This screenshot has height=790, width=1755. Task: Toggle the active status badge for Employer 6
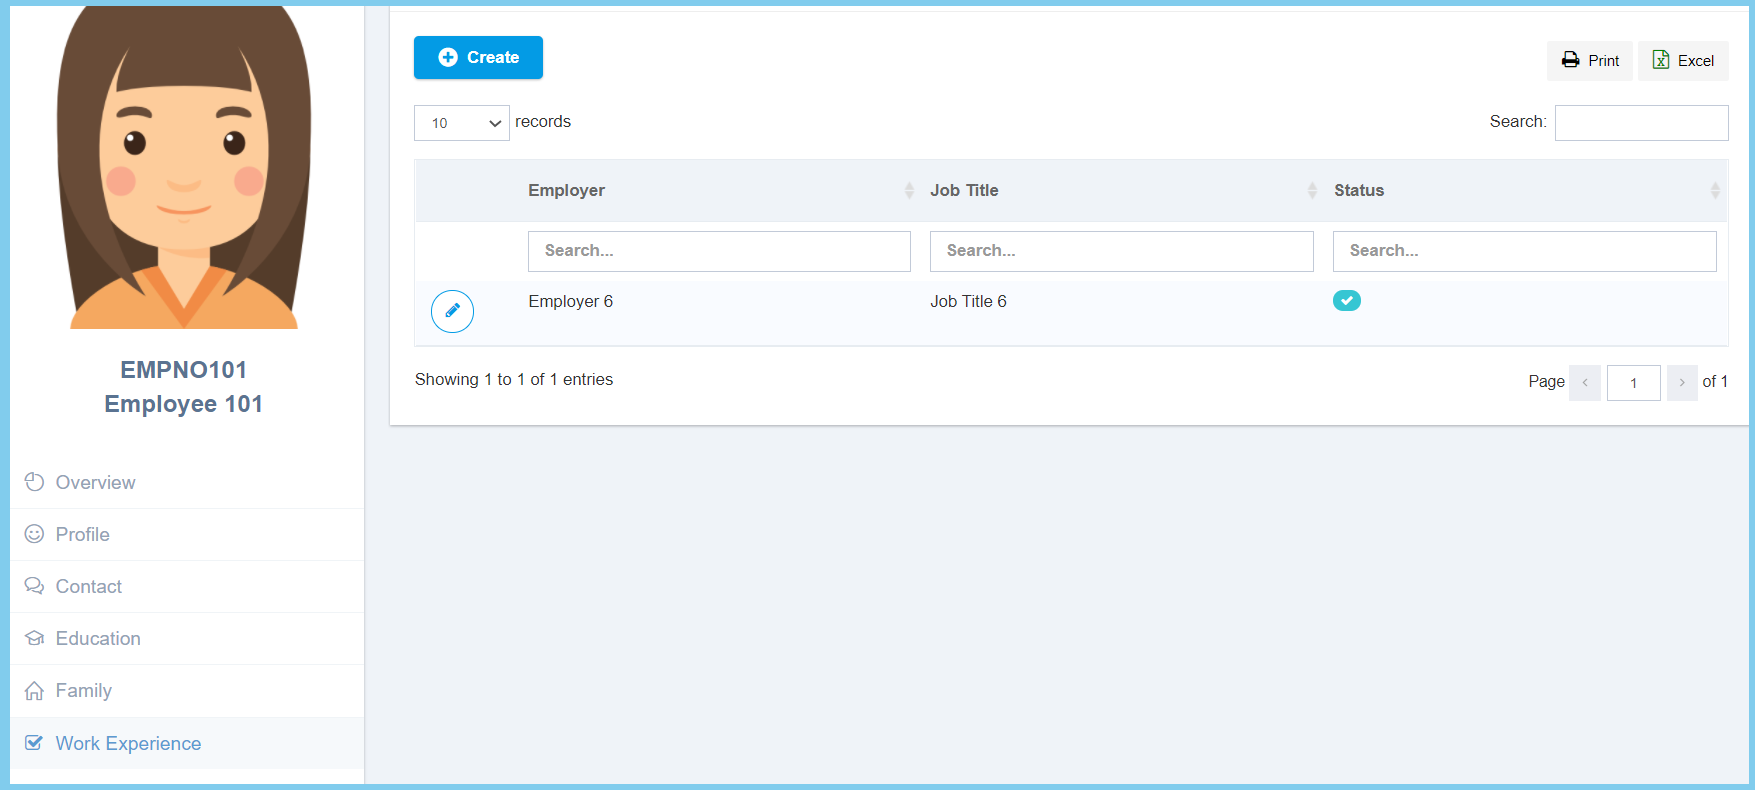click(x=1346, y=301)
